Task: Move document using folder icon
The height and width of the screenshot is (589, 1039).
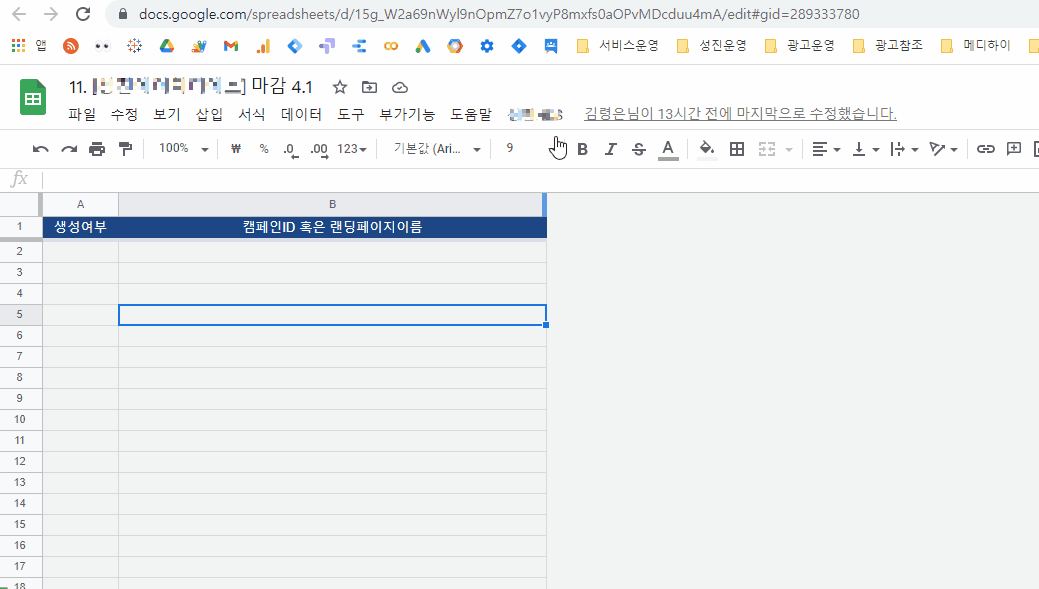Action: coord(369,87)
